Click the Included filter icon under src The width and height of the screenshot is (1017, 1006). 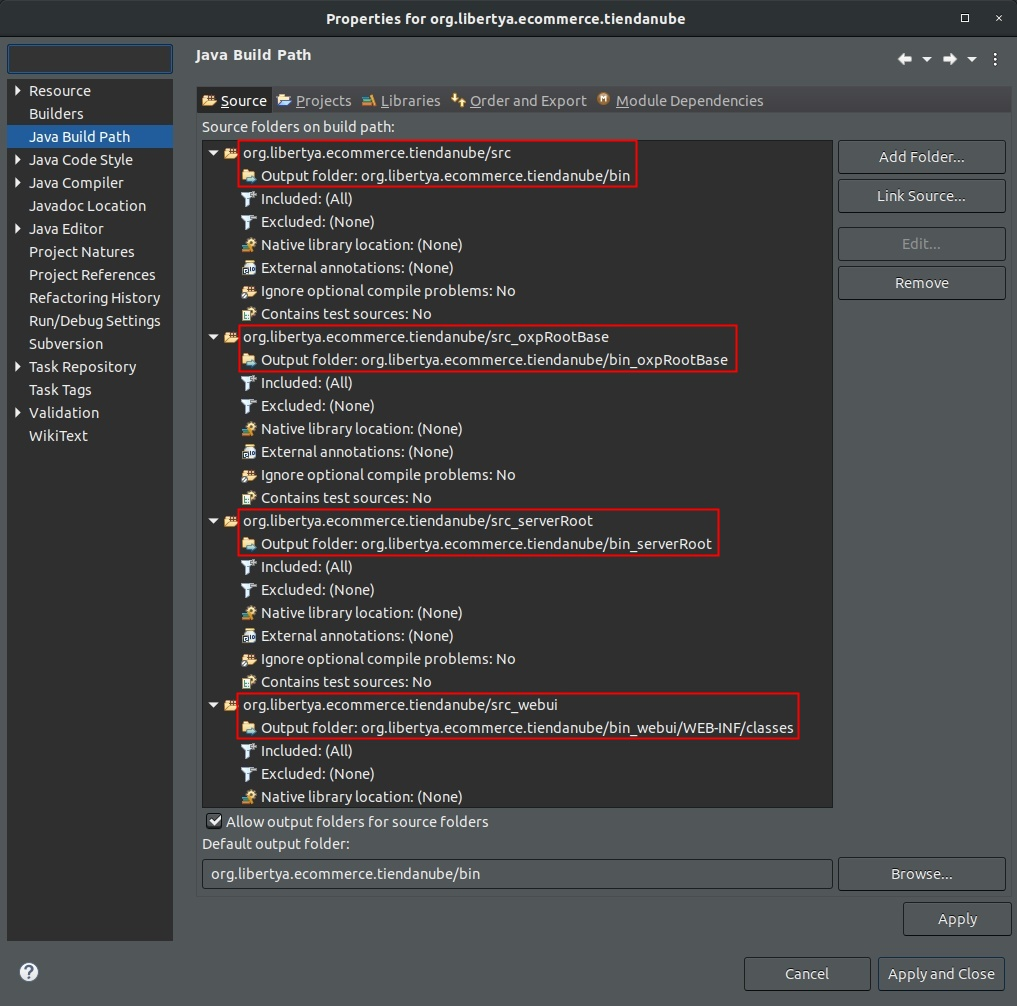coord(249,199)
